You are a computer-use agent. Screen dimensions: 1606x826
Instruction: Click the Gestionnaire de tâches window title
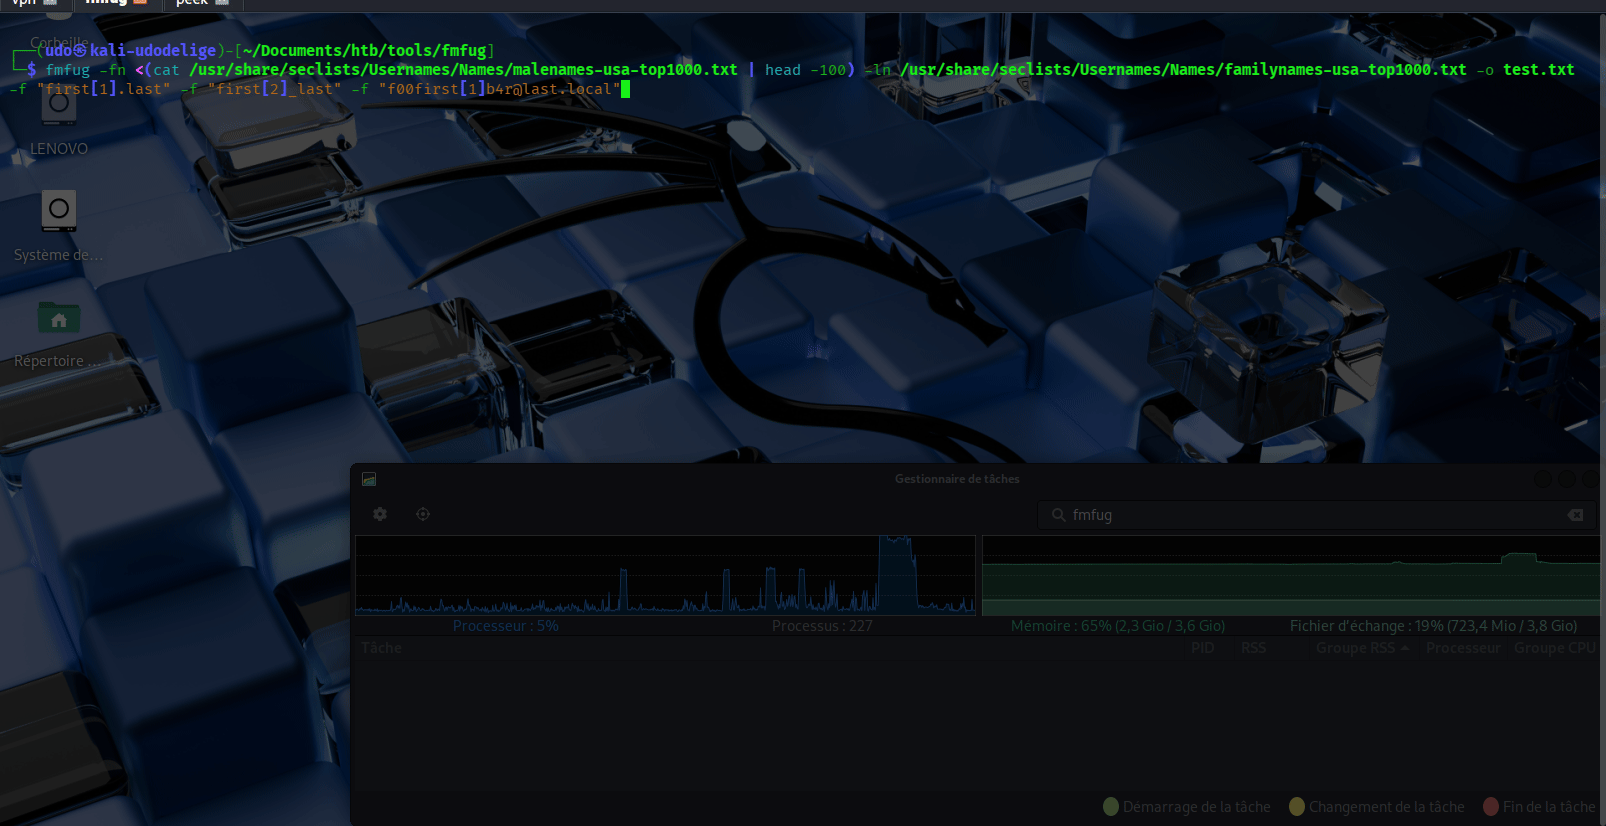[957, 479]
